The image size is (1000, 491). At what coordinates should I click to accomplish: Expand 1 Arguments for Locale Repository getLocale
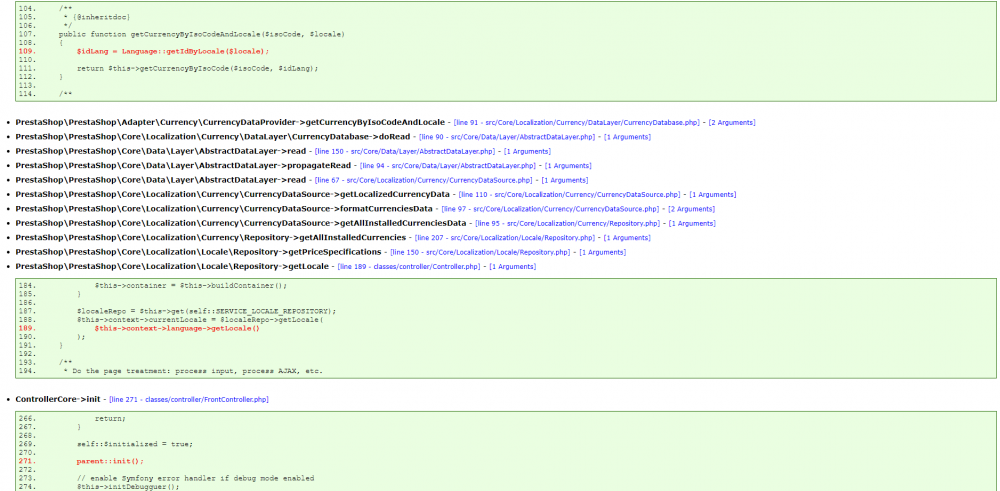click(x=513, y=267)
